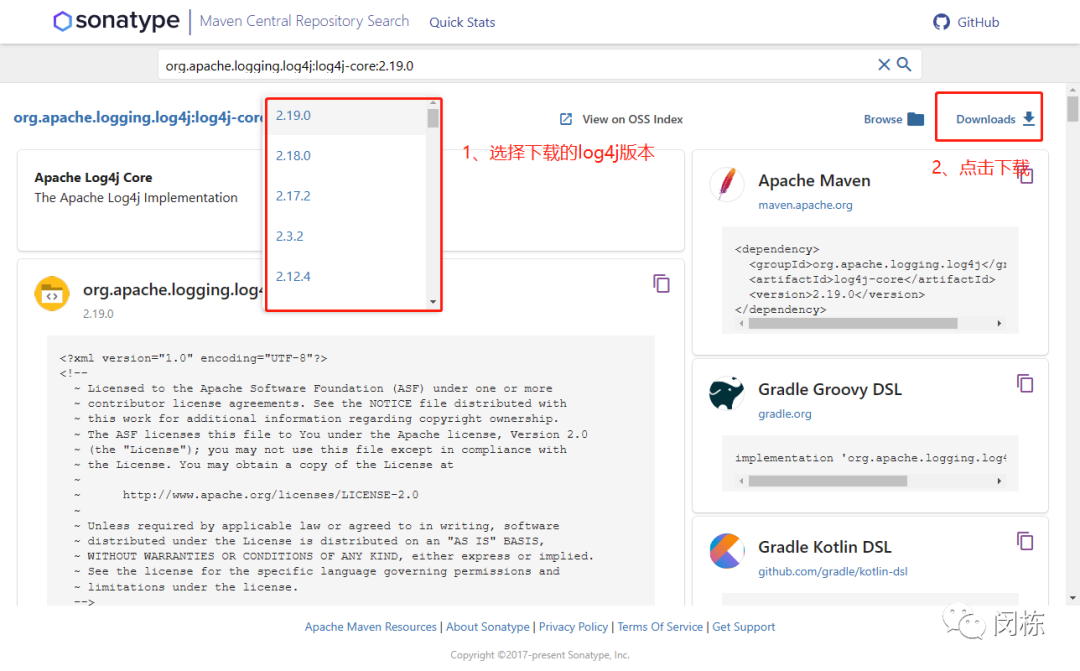Click the View on OSS Index link
Screen dimensions: 1080x671
tap(632, 119)
